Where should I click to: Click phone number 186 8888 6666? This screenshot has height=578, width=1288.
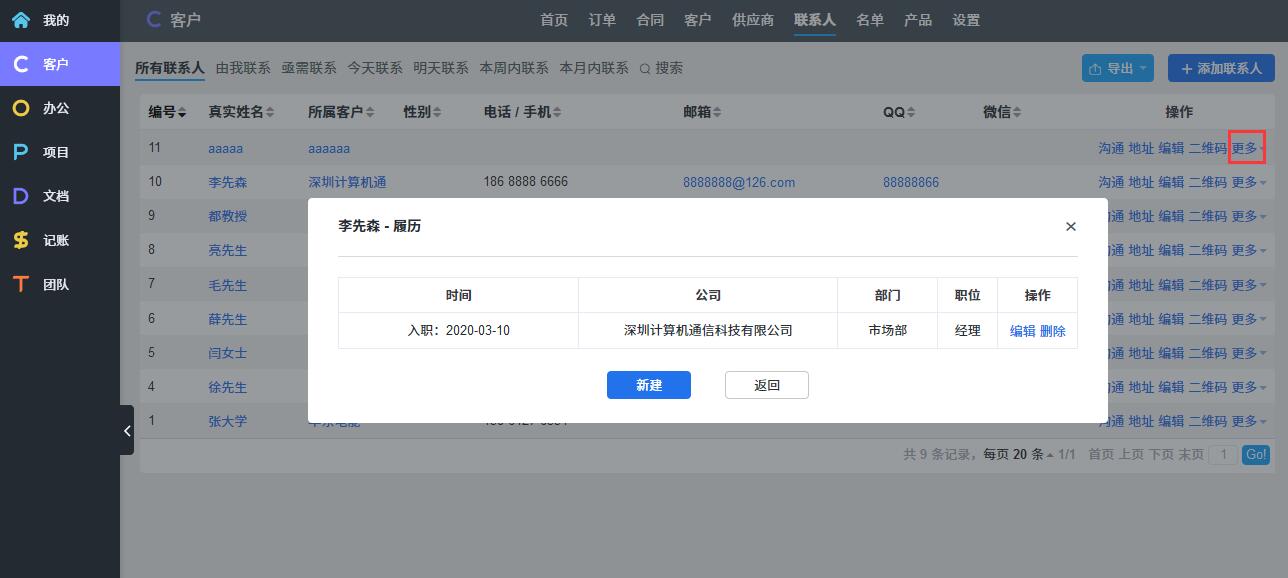tap(525, 182)
